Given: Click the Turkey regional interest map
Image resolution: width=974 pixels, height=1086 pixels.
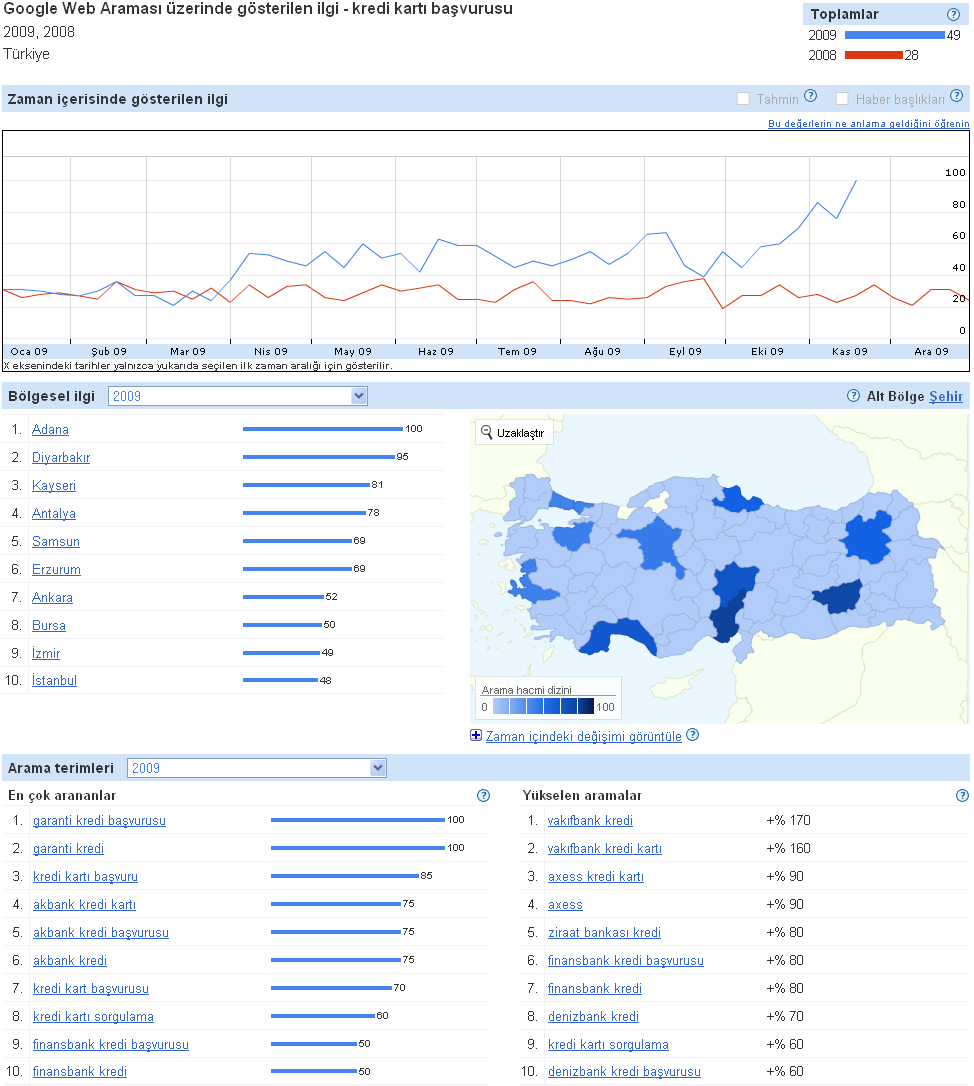Looking at the screenshot, I should click(719, 569).
